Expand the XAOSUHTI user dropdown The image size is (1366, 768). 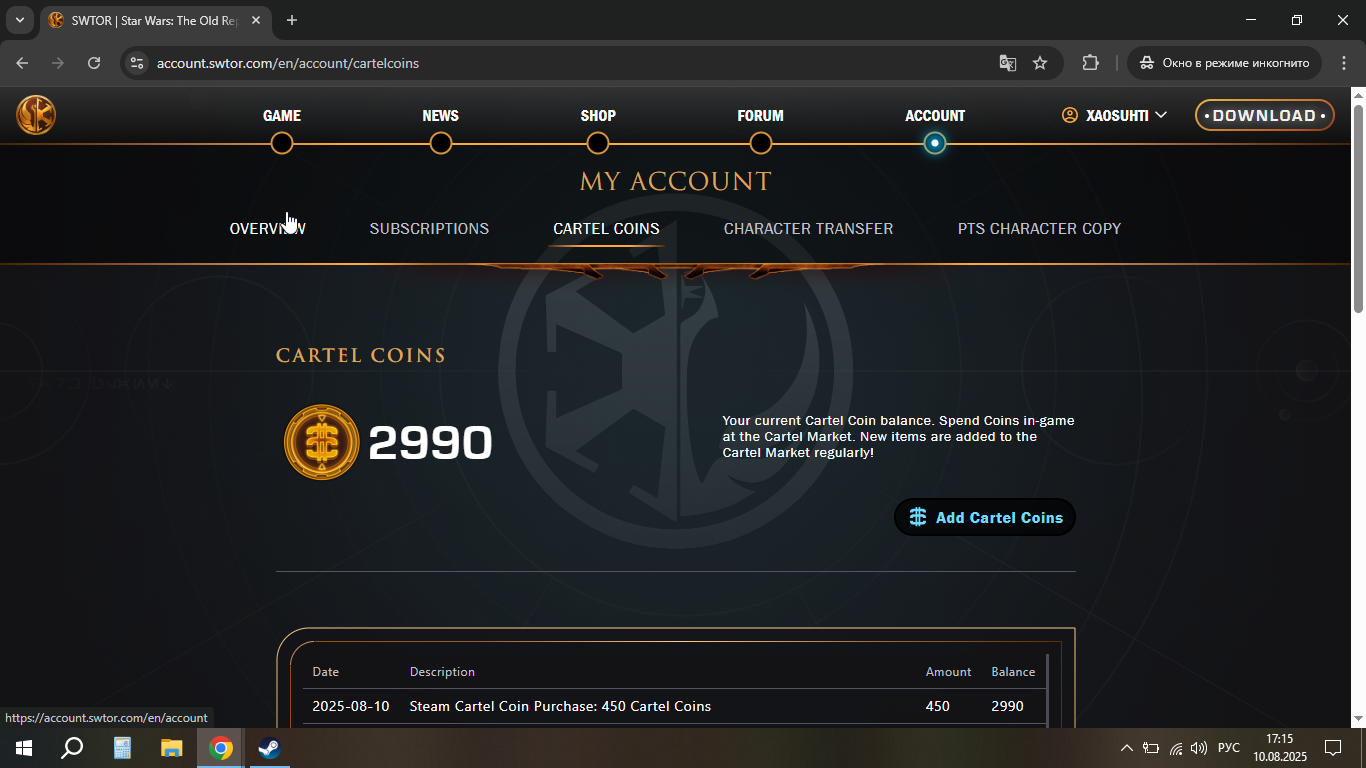point(1115,115)
